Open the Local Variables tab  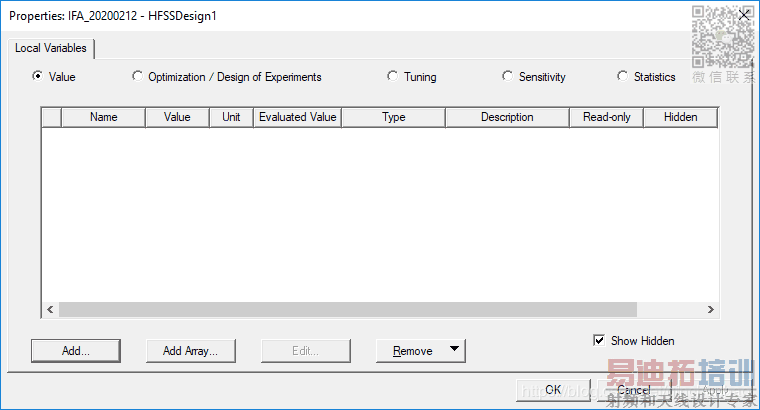coord(50,48)
